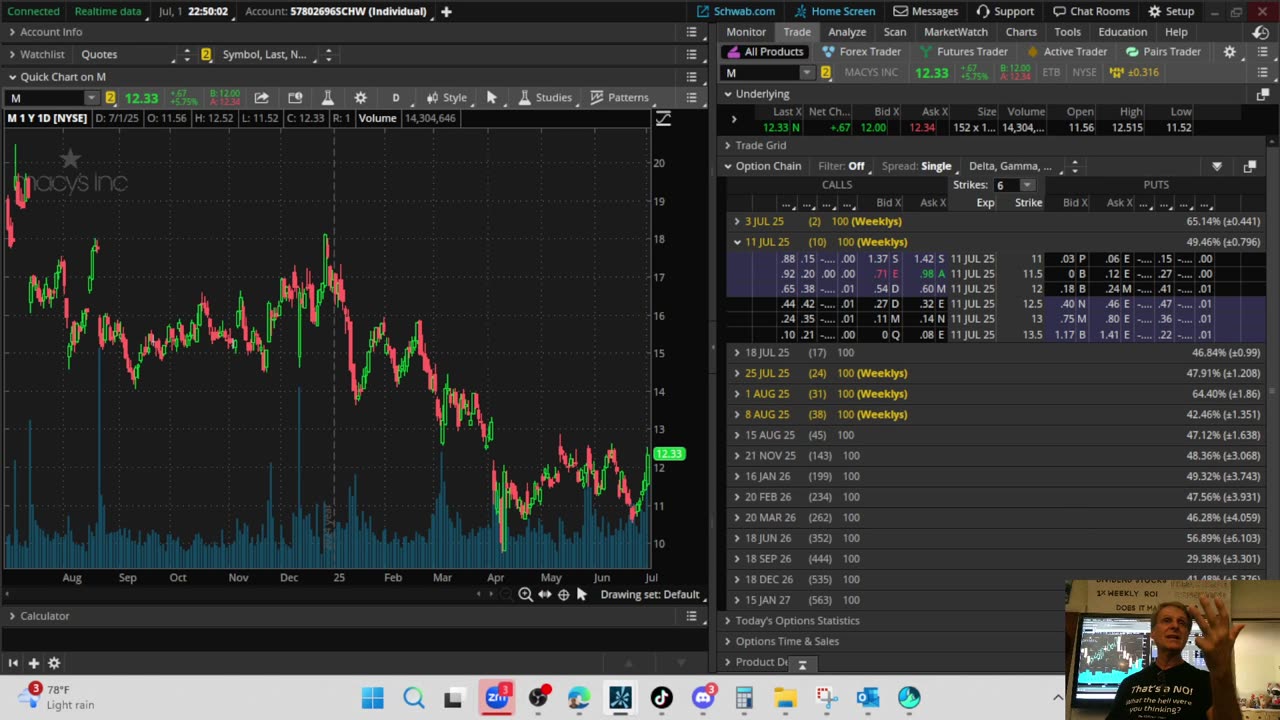Click the horizontal pan arrows under chart
Viewport: 1280px width, 720px height.
544,594
